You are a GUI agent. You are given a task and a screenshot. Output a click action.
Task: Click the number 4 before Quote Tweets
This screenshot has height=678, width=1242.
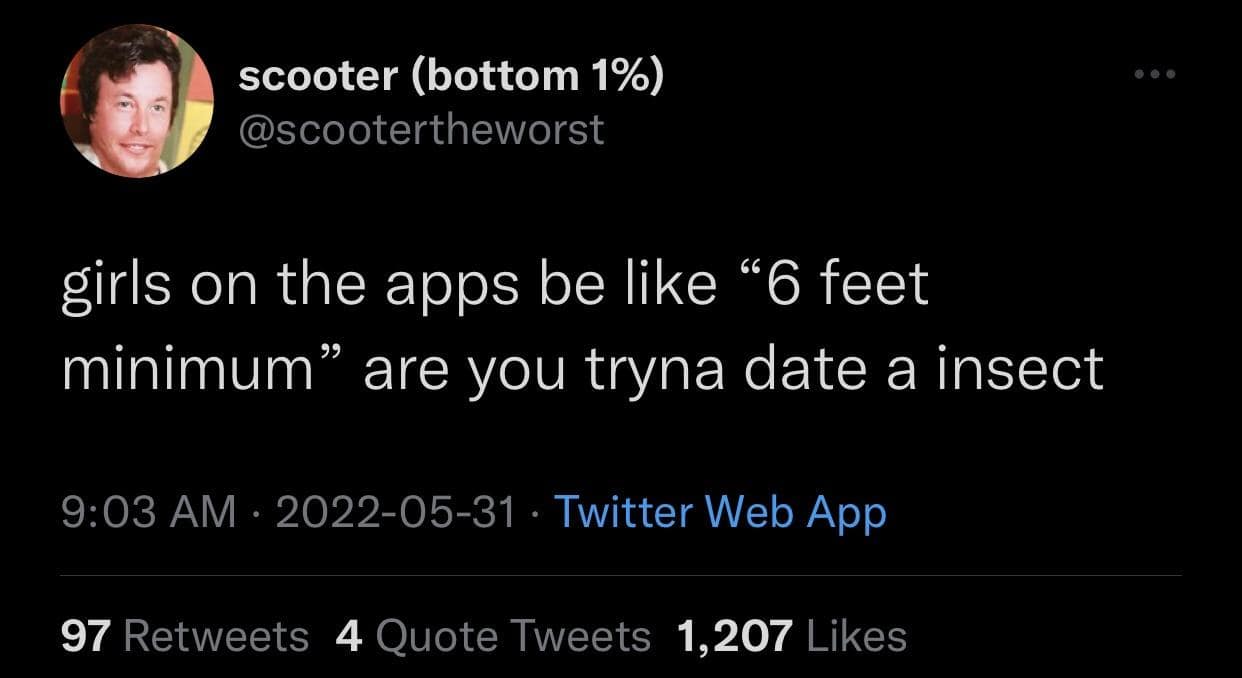[x=349, y=635]
